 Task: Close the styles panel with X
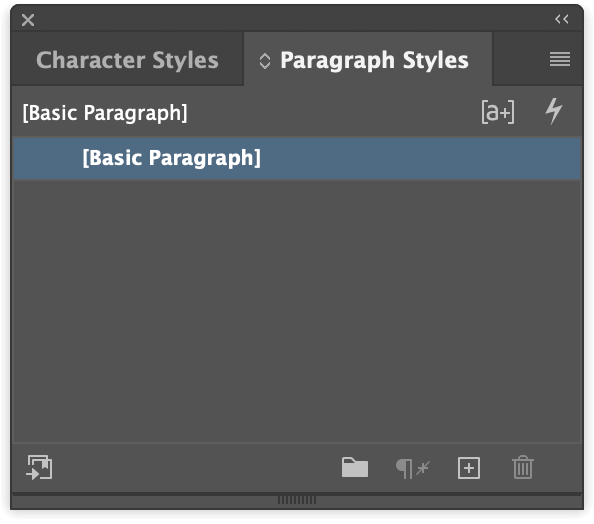[x=28, y=20]
